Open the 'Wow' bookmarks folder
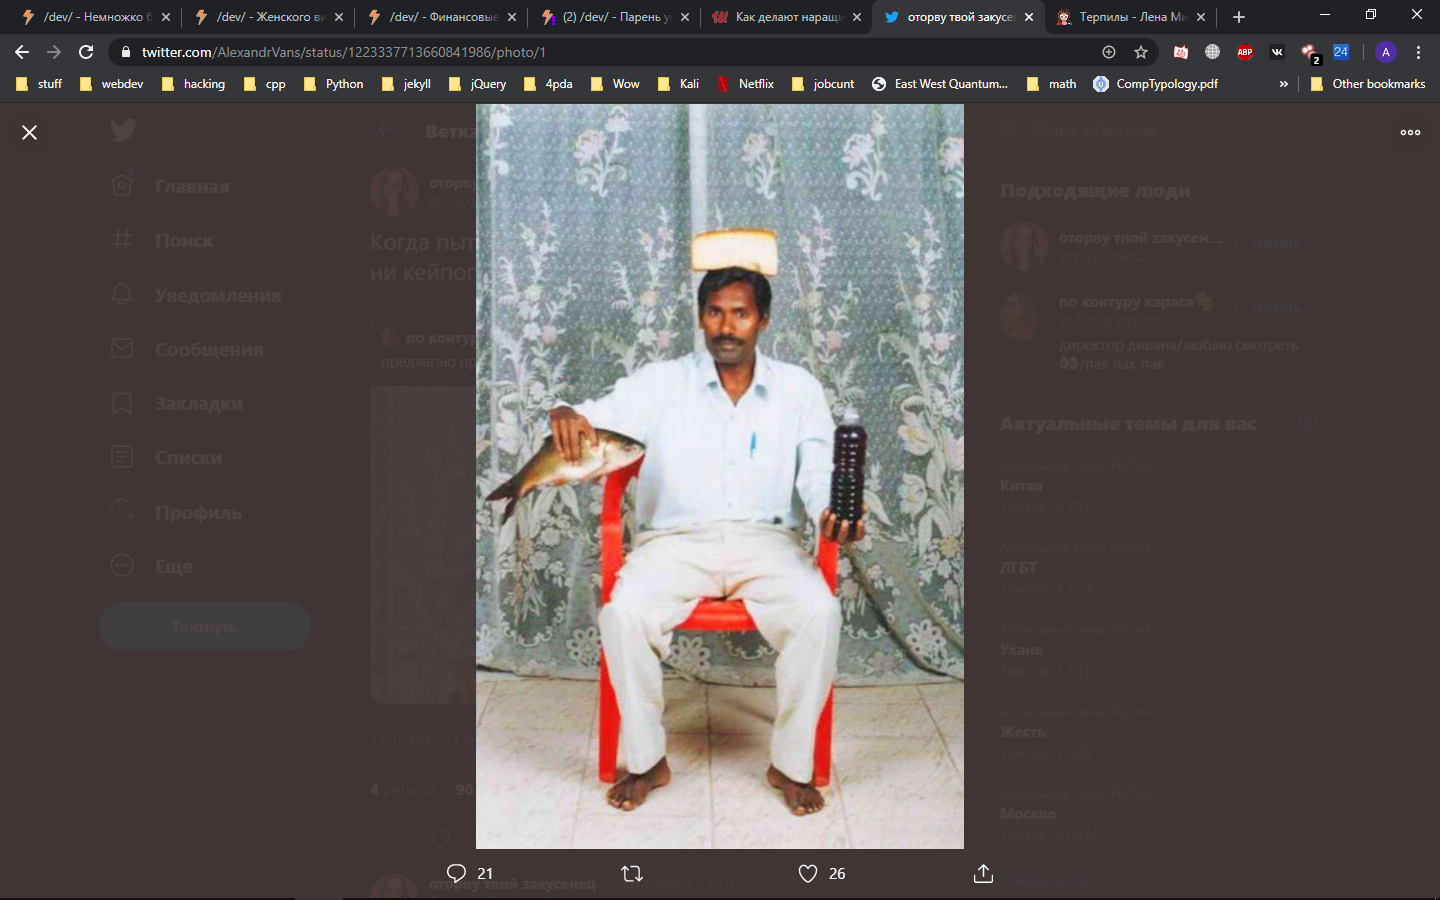1440x900 pixels. [x=615, y=84]
